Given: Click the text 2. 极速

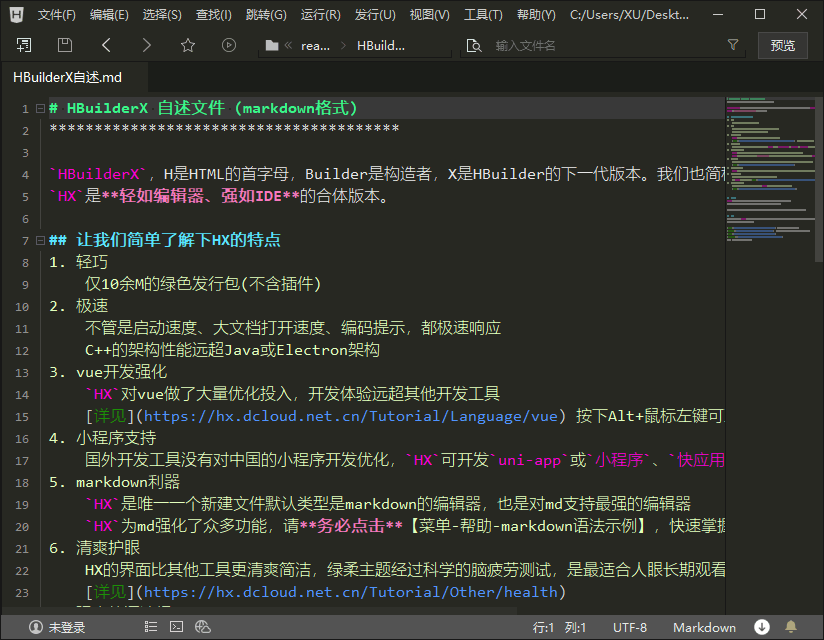Looking at the screenshot, I should (78, 306).
